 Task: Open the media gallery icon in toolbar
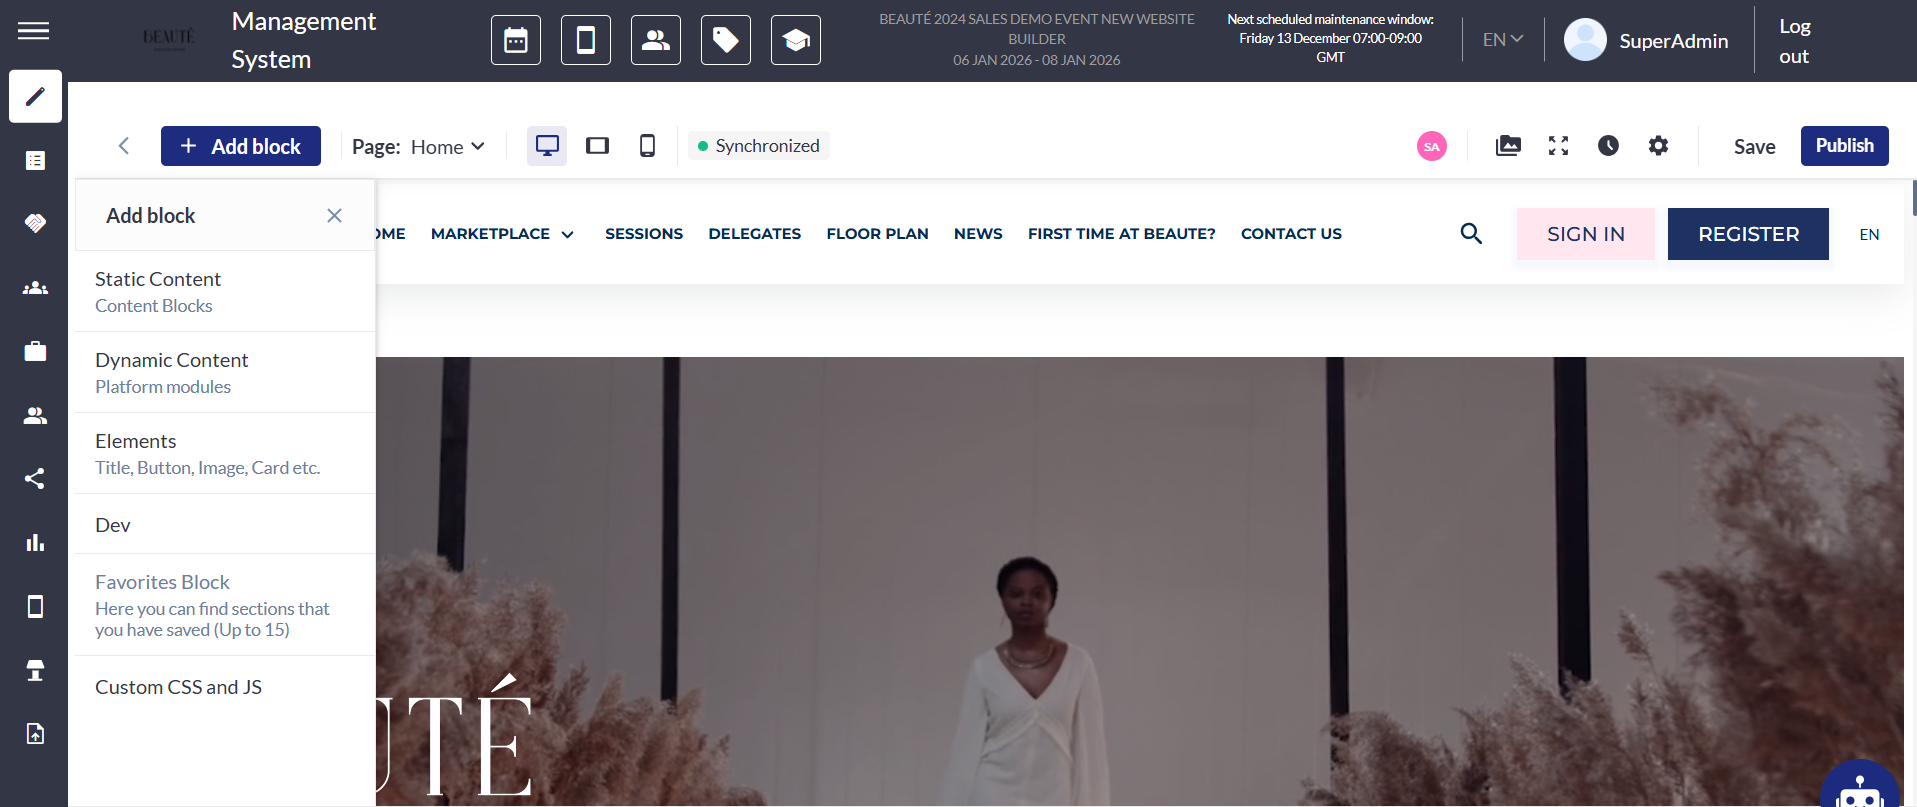[1508, 146]
